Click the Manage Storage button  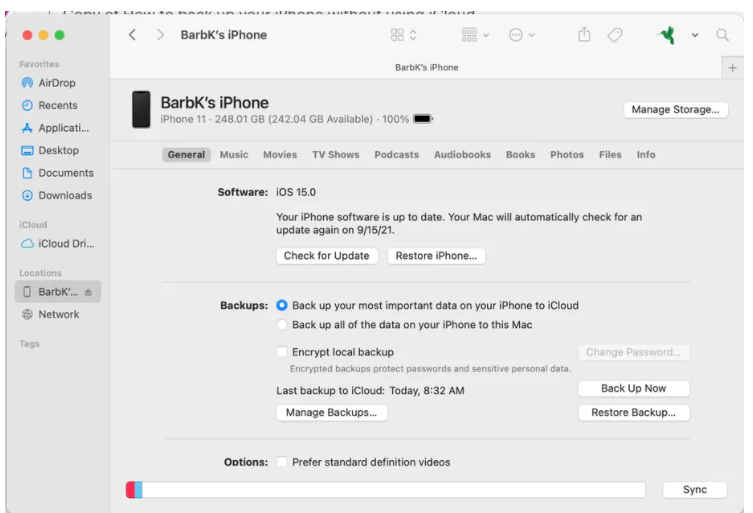[675, 110]
